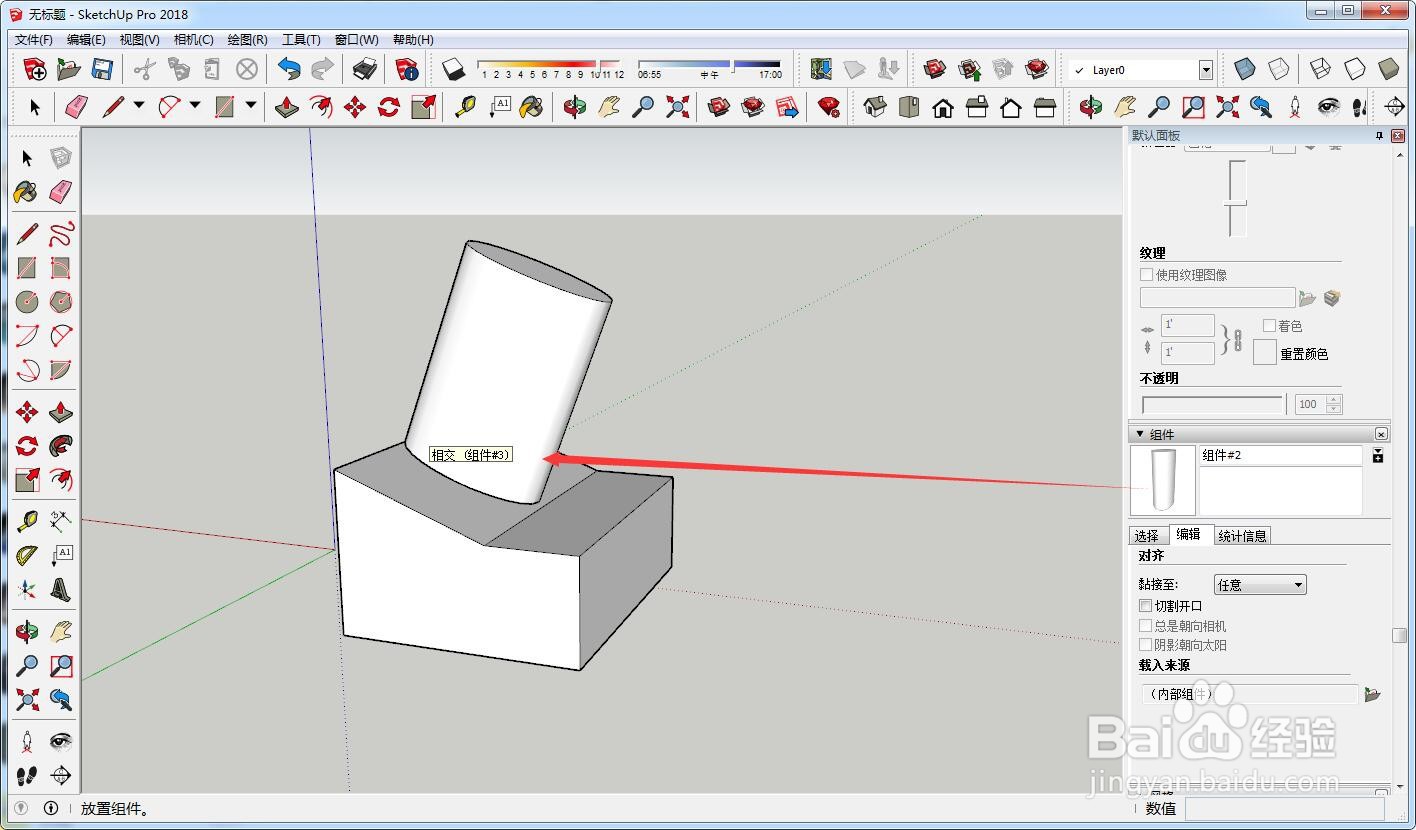Open Model Info with the red info icon
Screen dimensions: 1416x830
[407, 69]
